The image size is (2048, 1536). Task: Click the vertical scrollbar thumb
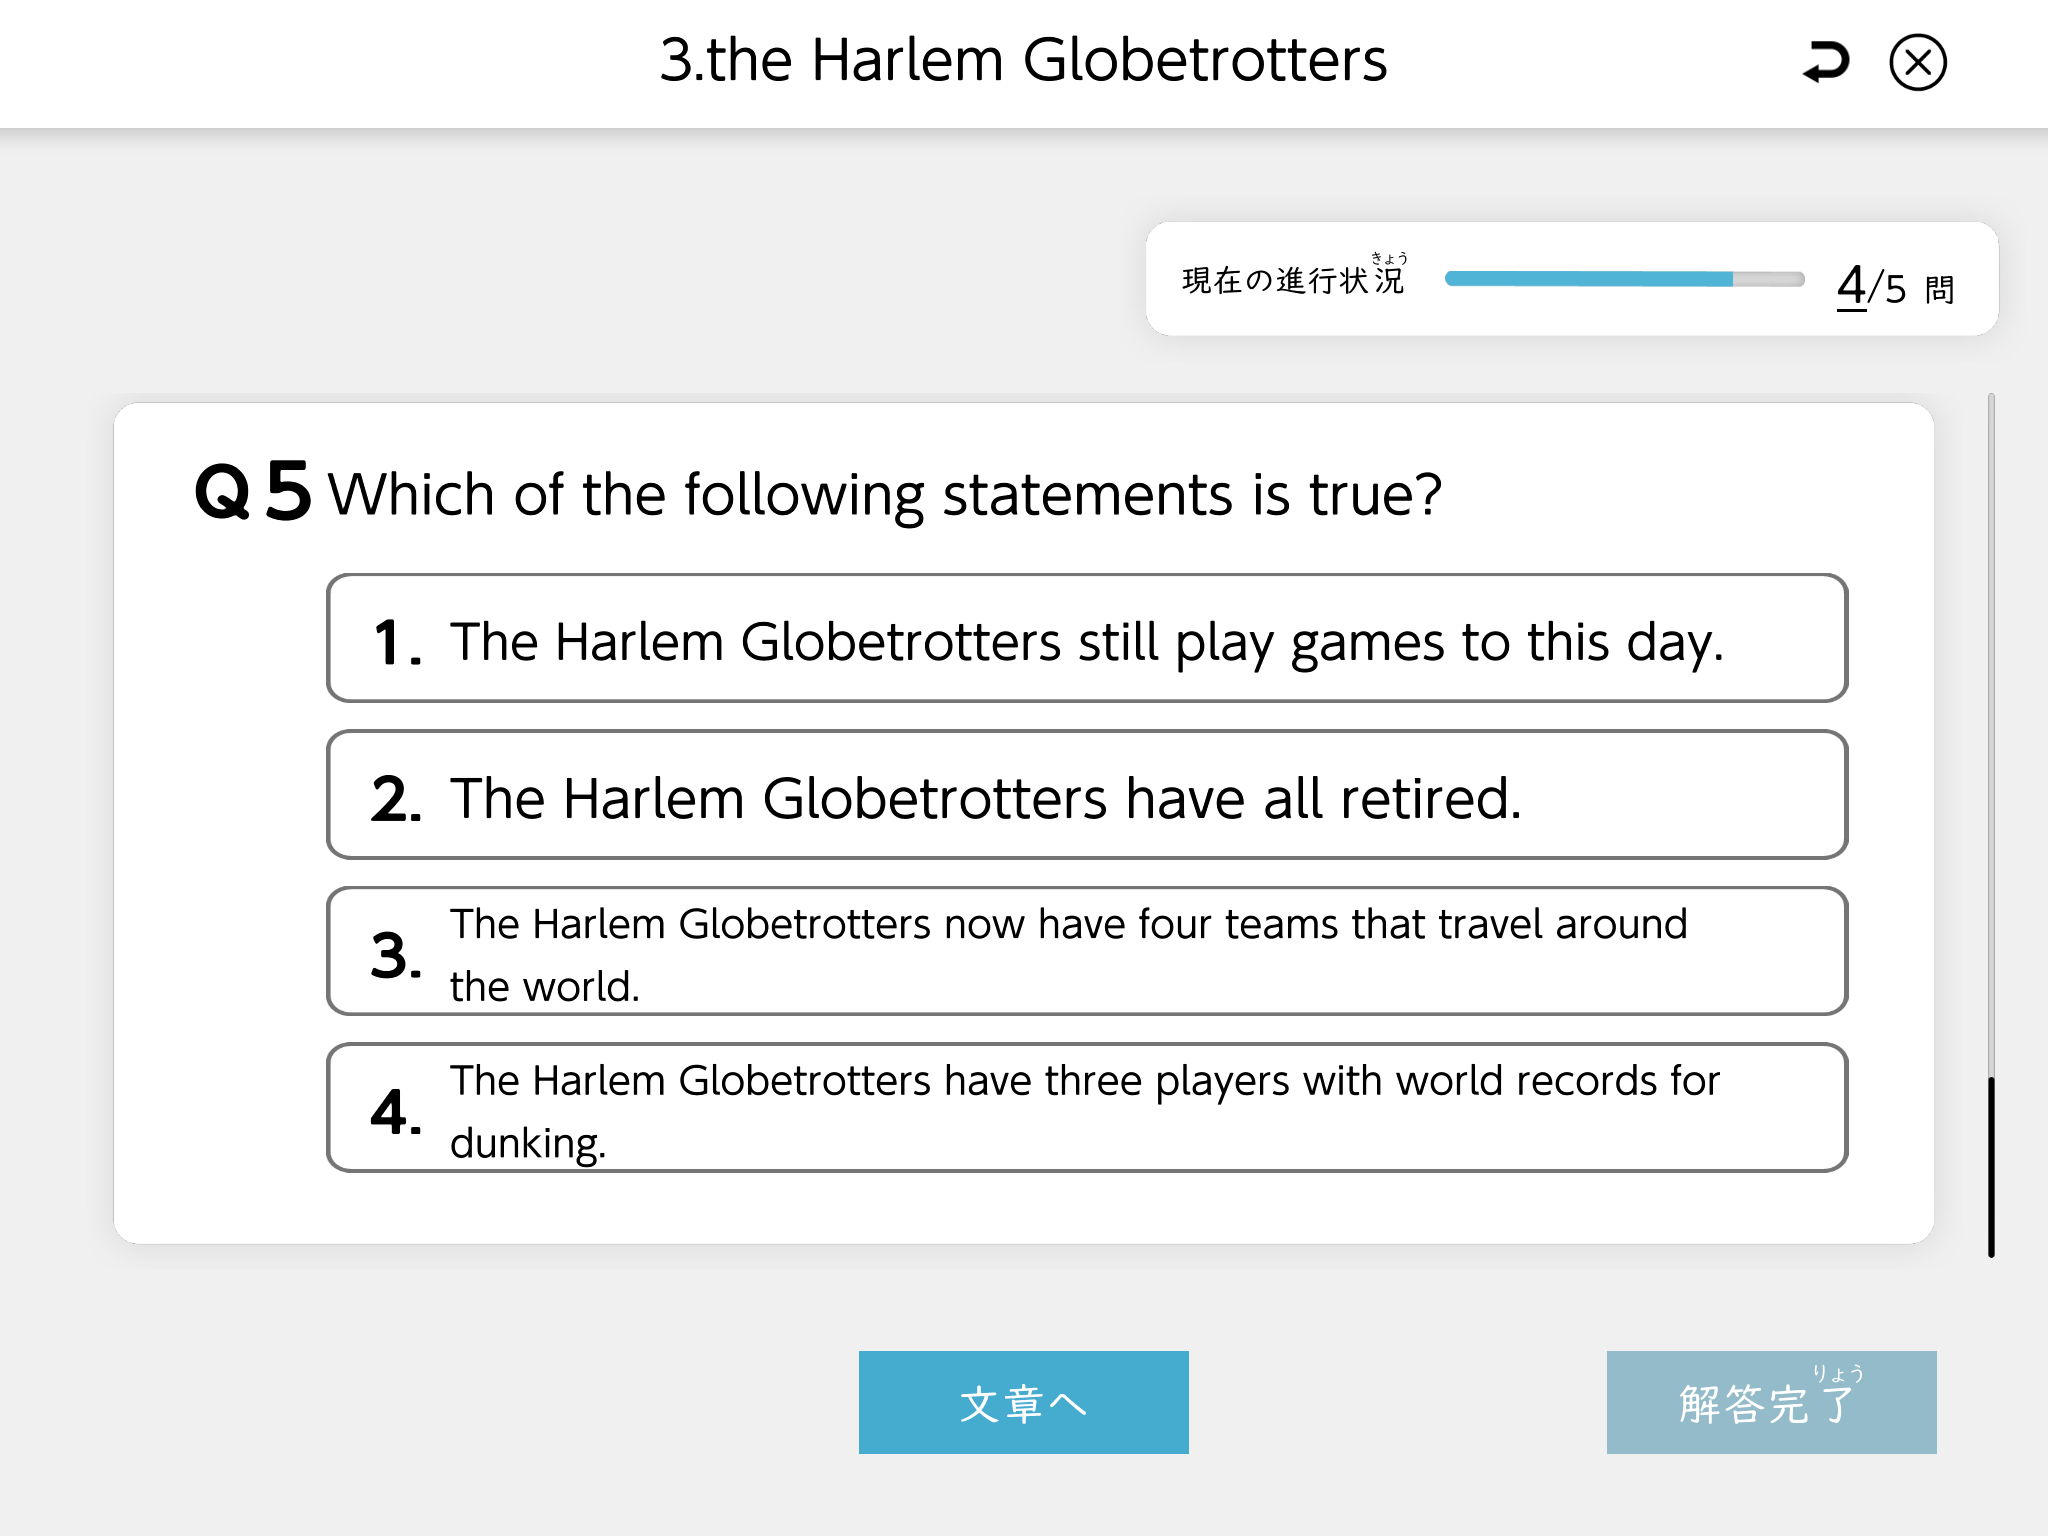(1990, 1165)
